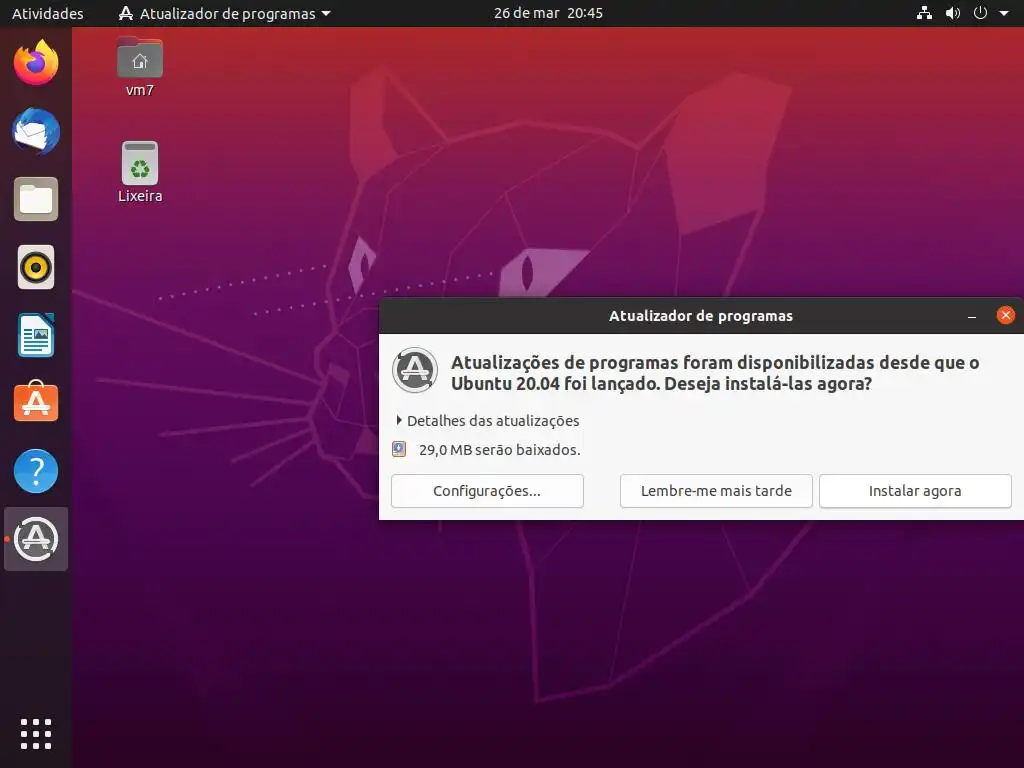Launch Rhythmbox music player
1024x768 pixels.
click(36, 267)
